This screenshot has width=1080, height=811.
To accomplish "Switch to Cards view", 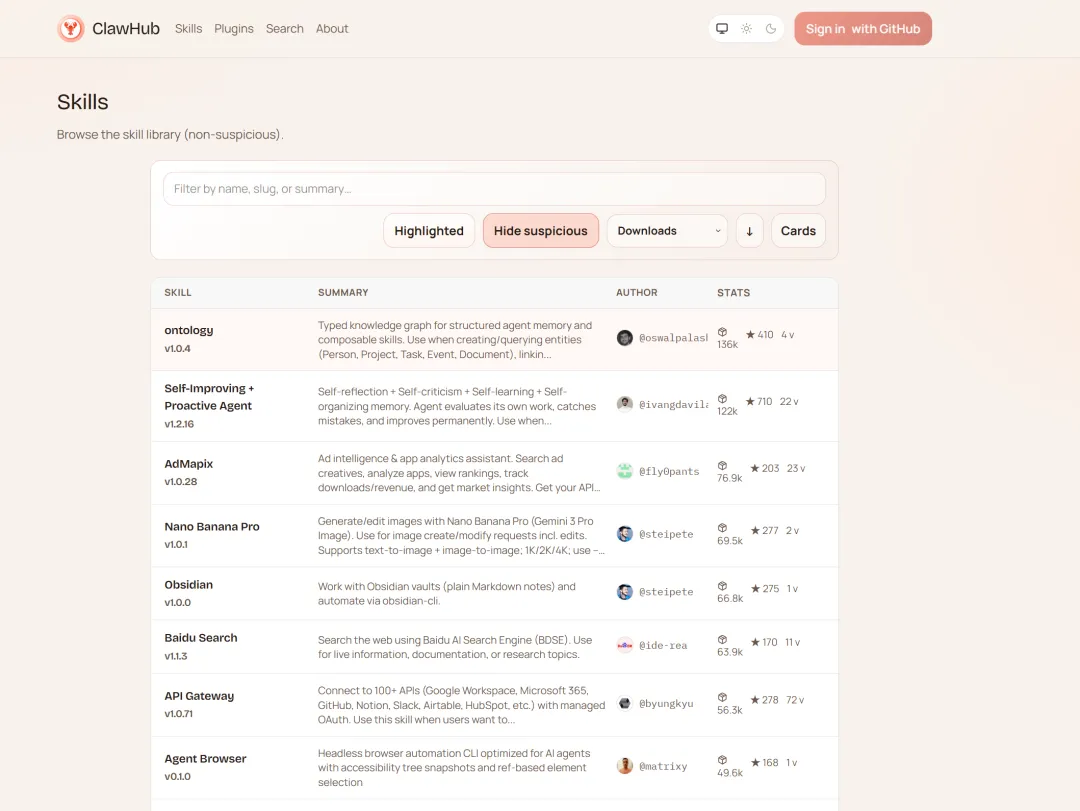I will [x=798, y=231].
